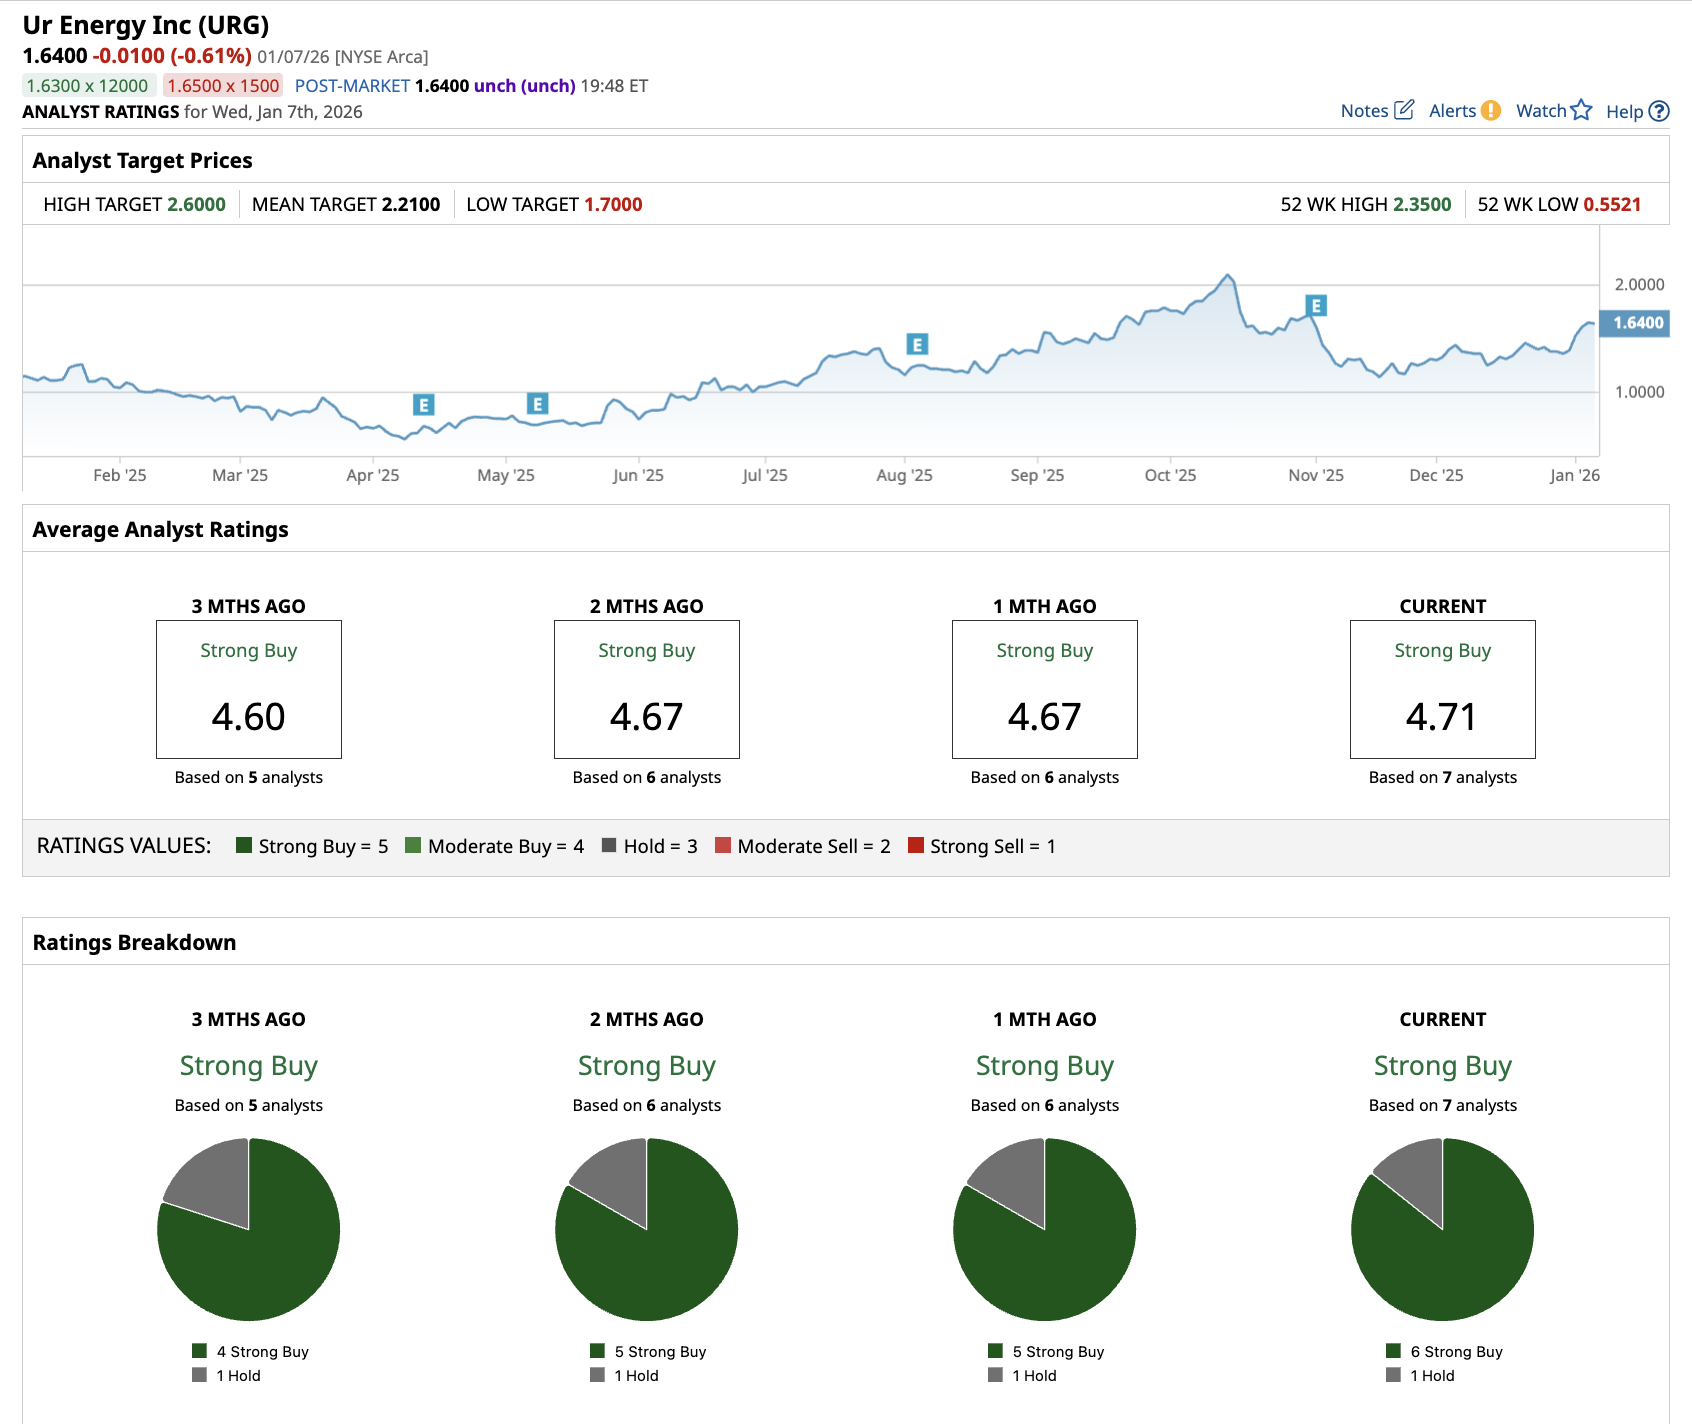This screenshot has width=1692, height=1424.
Task: Click the 'MEAN TARGET 2.2100' value
Action: coord(346,204)
